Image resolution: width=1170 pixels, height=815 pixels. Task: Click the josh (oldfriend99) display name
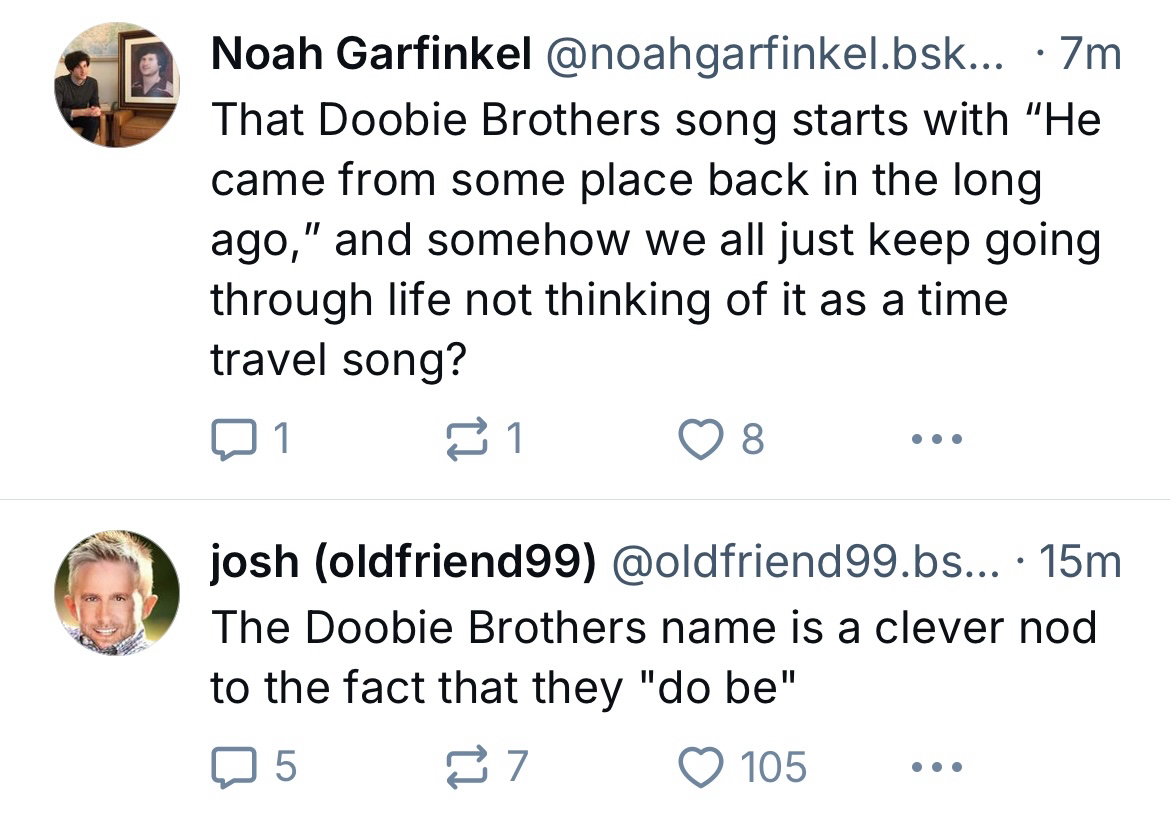tap(402, 564)
